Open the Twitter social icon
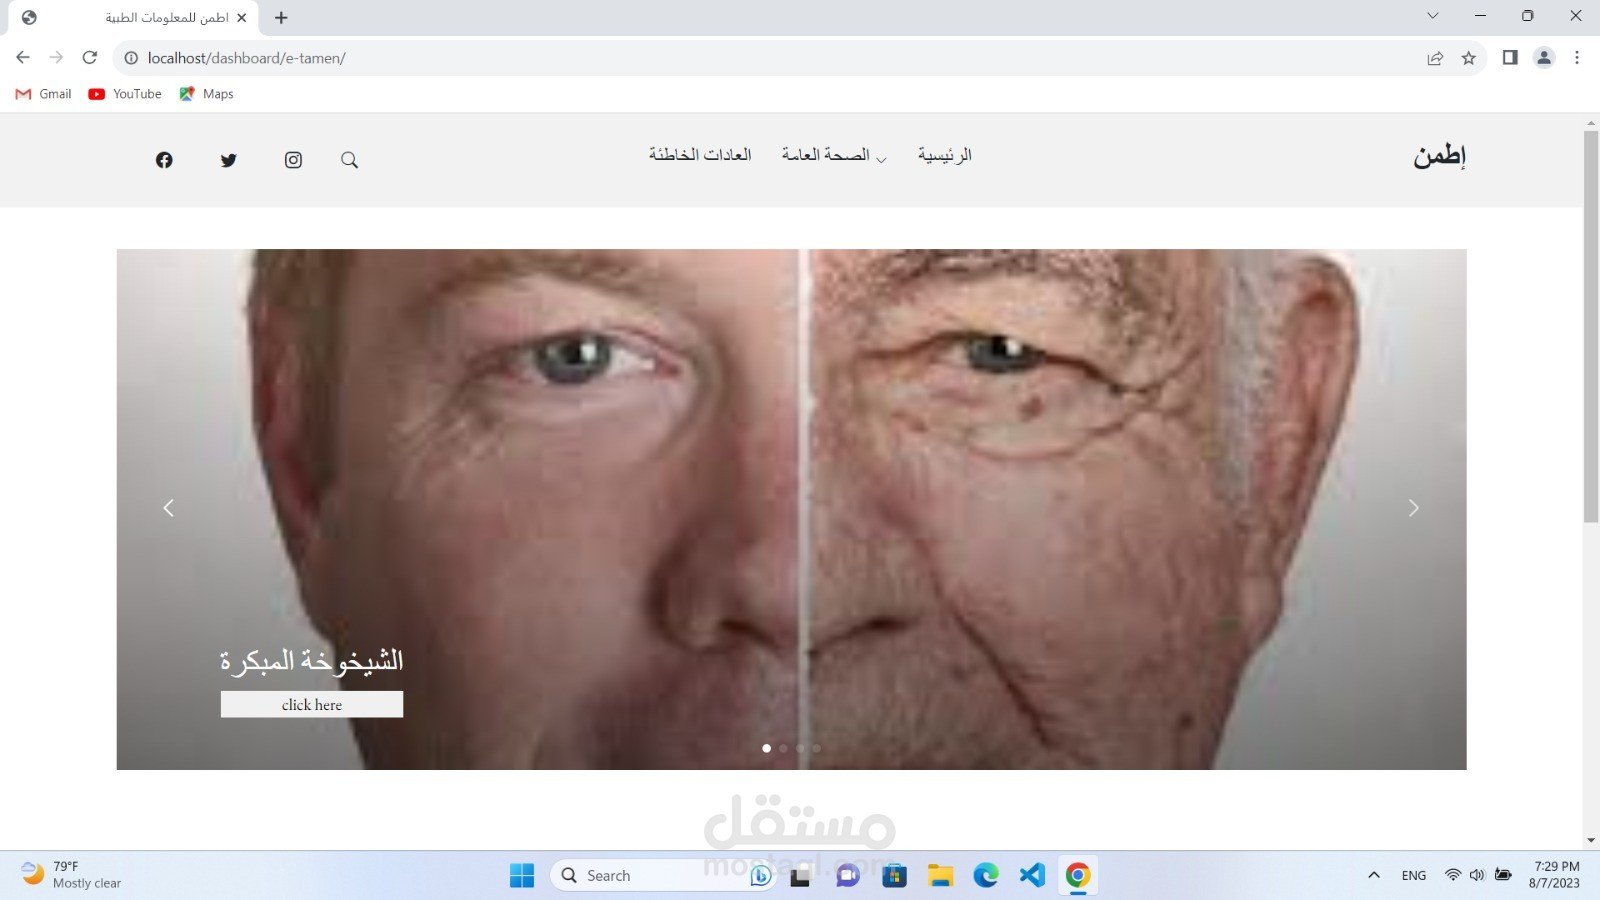The height and width of the screenshot is (900, 1600). coord(229,160)
